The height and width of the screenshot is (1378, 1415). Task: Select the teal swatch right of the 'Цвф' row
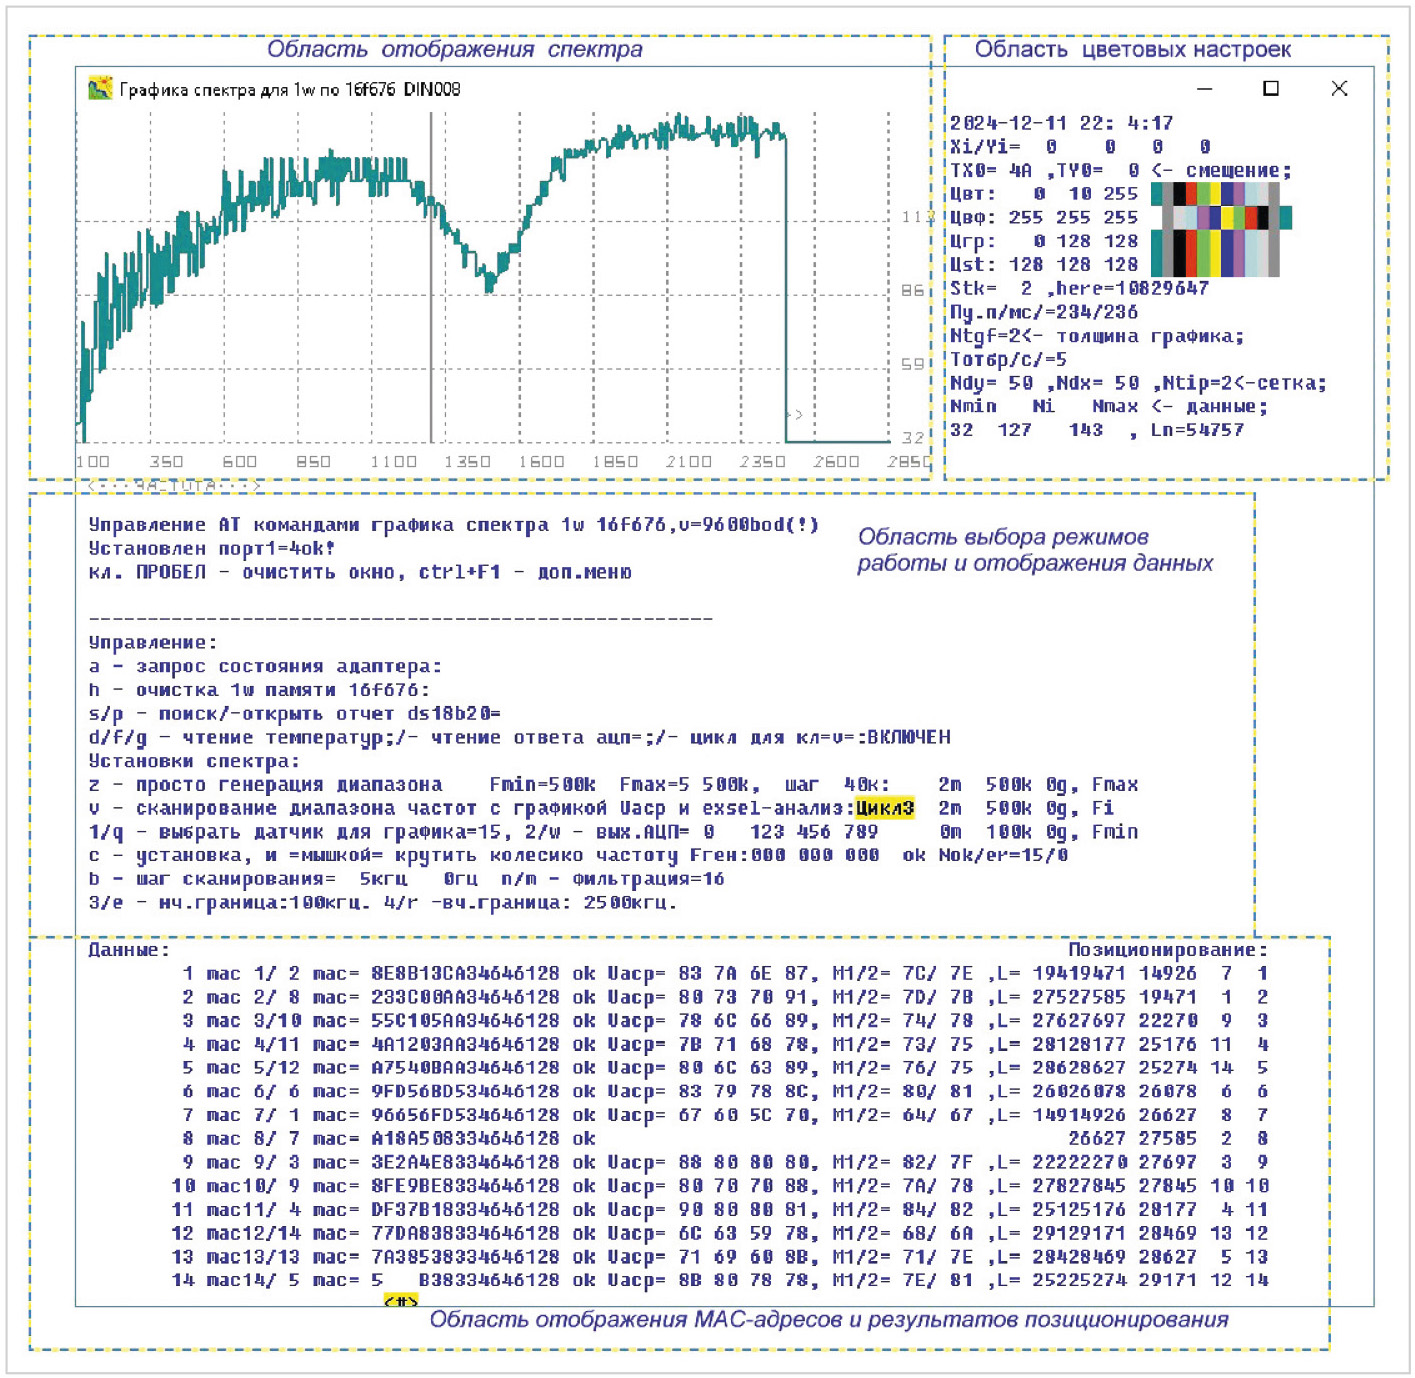point(1285,217)
